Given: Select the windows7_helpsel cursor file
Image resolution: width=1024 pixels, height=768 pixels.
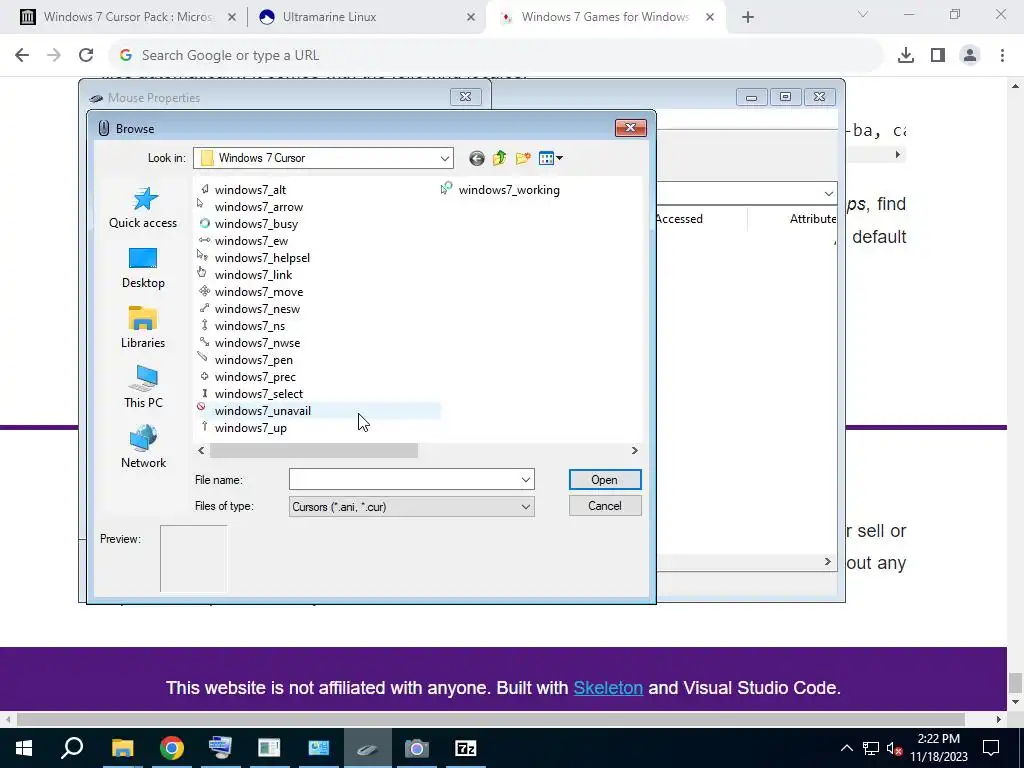Looking at the screenshot, I should pos(254,258).
